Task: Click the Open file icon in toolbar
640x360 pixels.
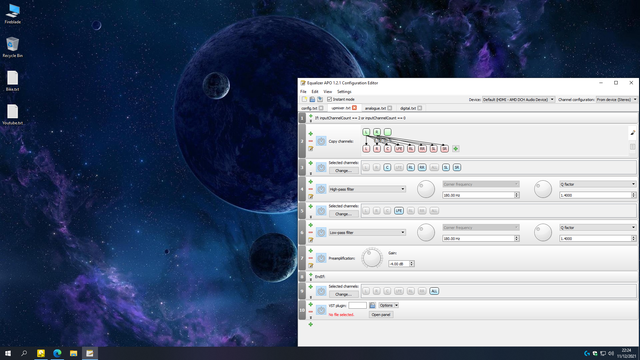Action: [312, 100]
